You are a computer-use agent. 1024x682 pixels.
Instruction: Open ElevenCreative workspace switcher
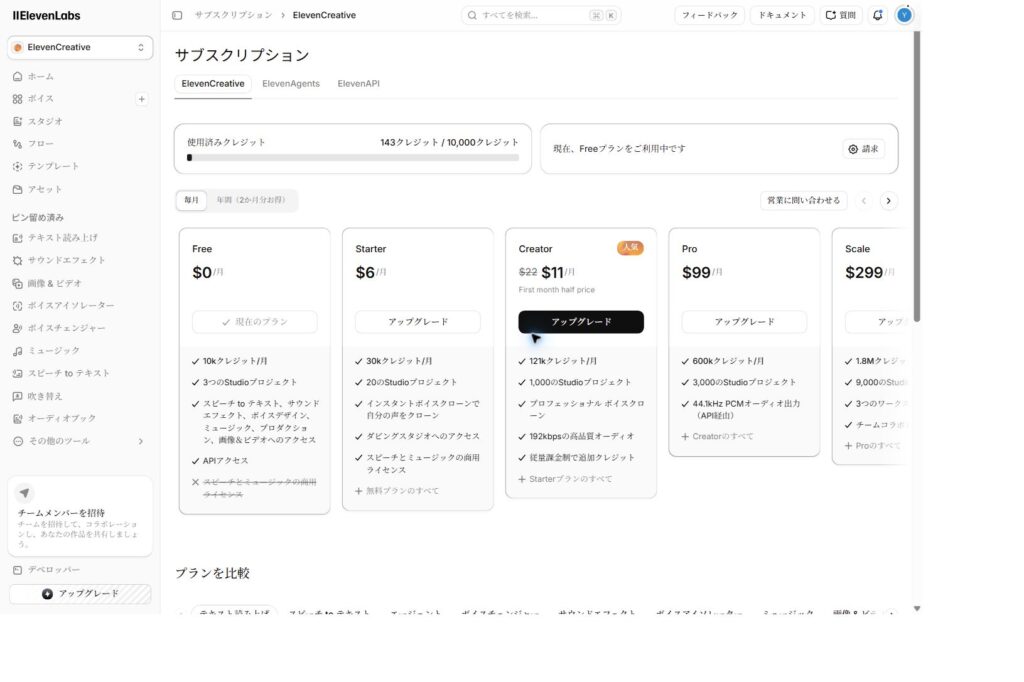(x=80, y=47)
